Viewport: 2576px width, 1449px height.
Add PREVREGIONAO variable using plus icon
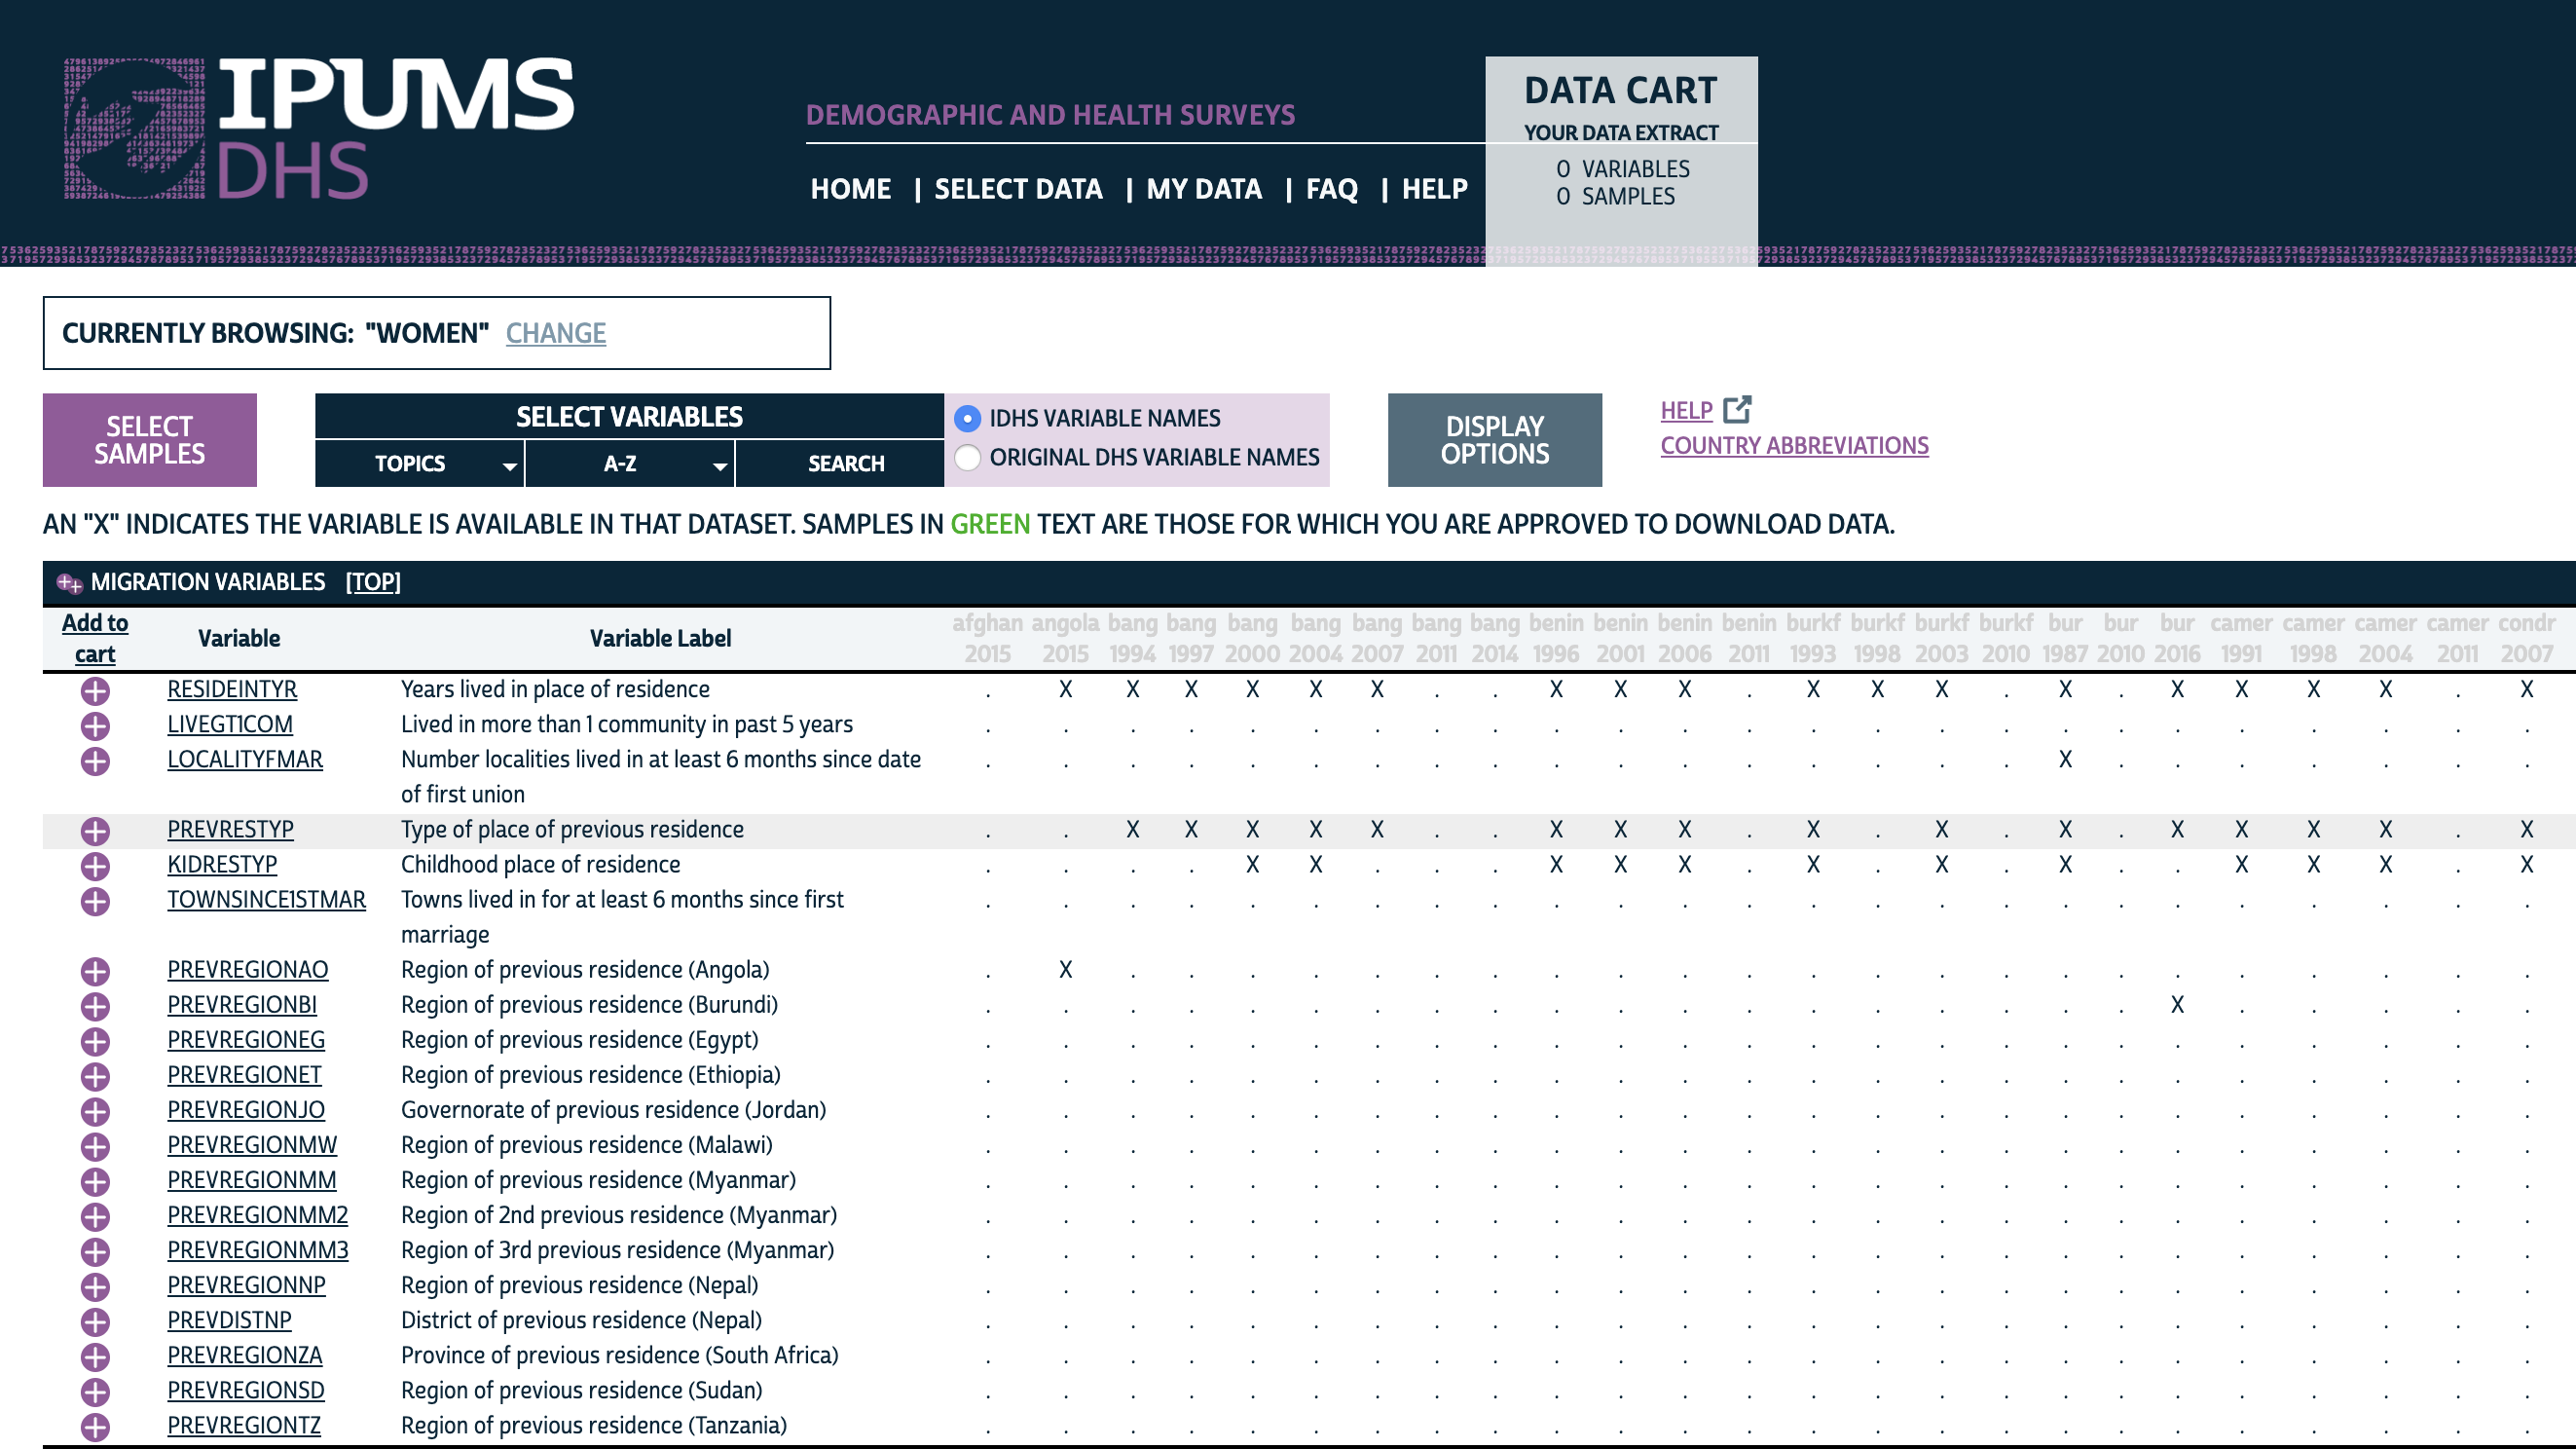(x=95, y=970)
